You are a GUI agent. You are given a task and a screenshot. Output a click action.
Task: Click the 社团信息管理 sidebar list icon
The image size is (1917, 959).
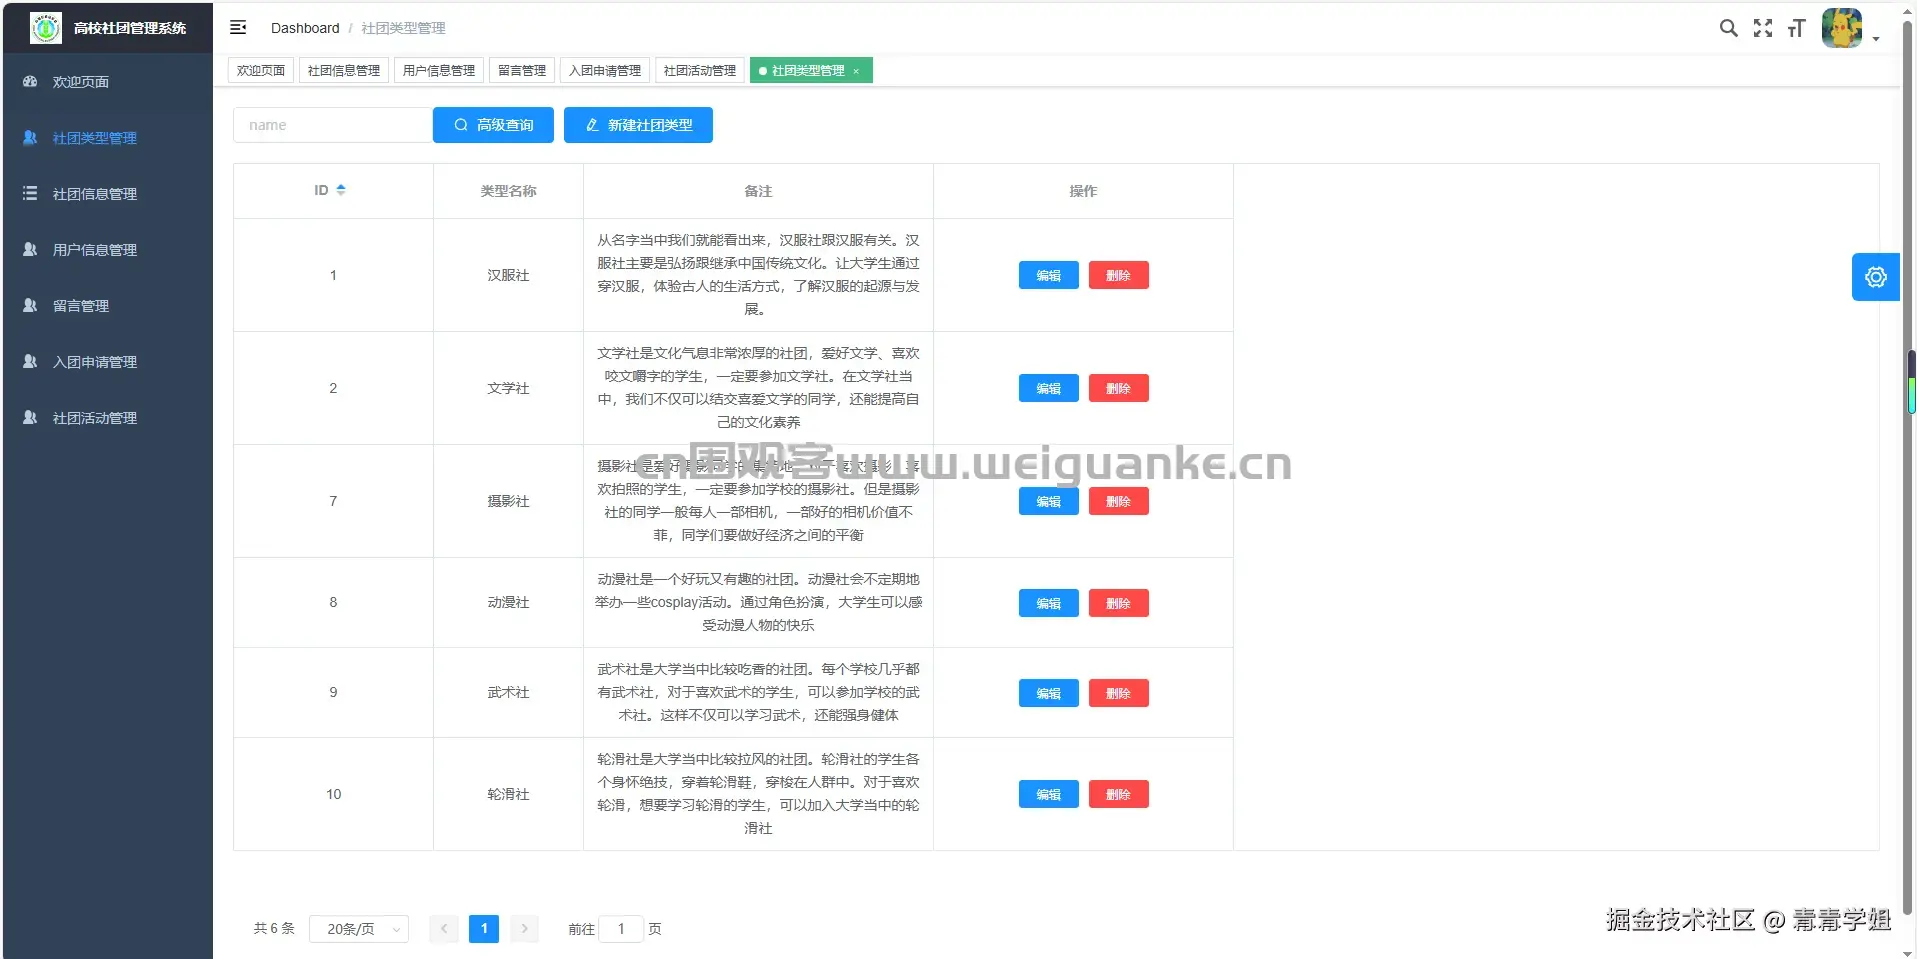(30, 193)
